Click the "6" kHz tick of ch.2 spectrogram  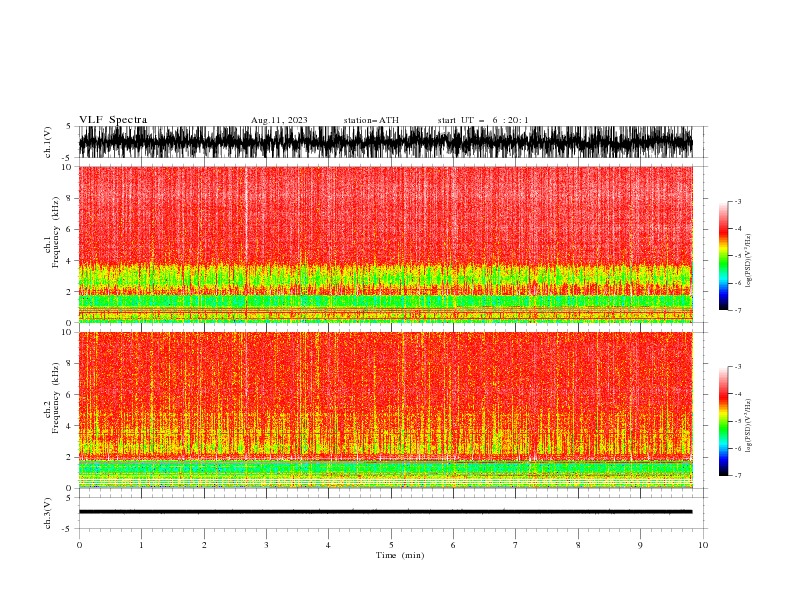69,395
